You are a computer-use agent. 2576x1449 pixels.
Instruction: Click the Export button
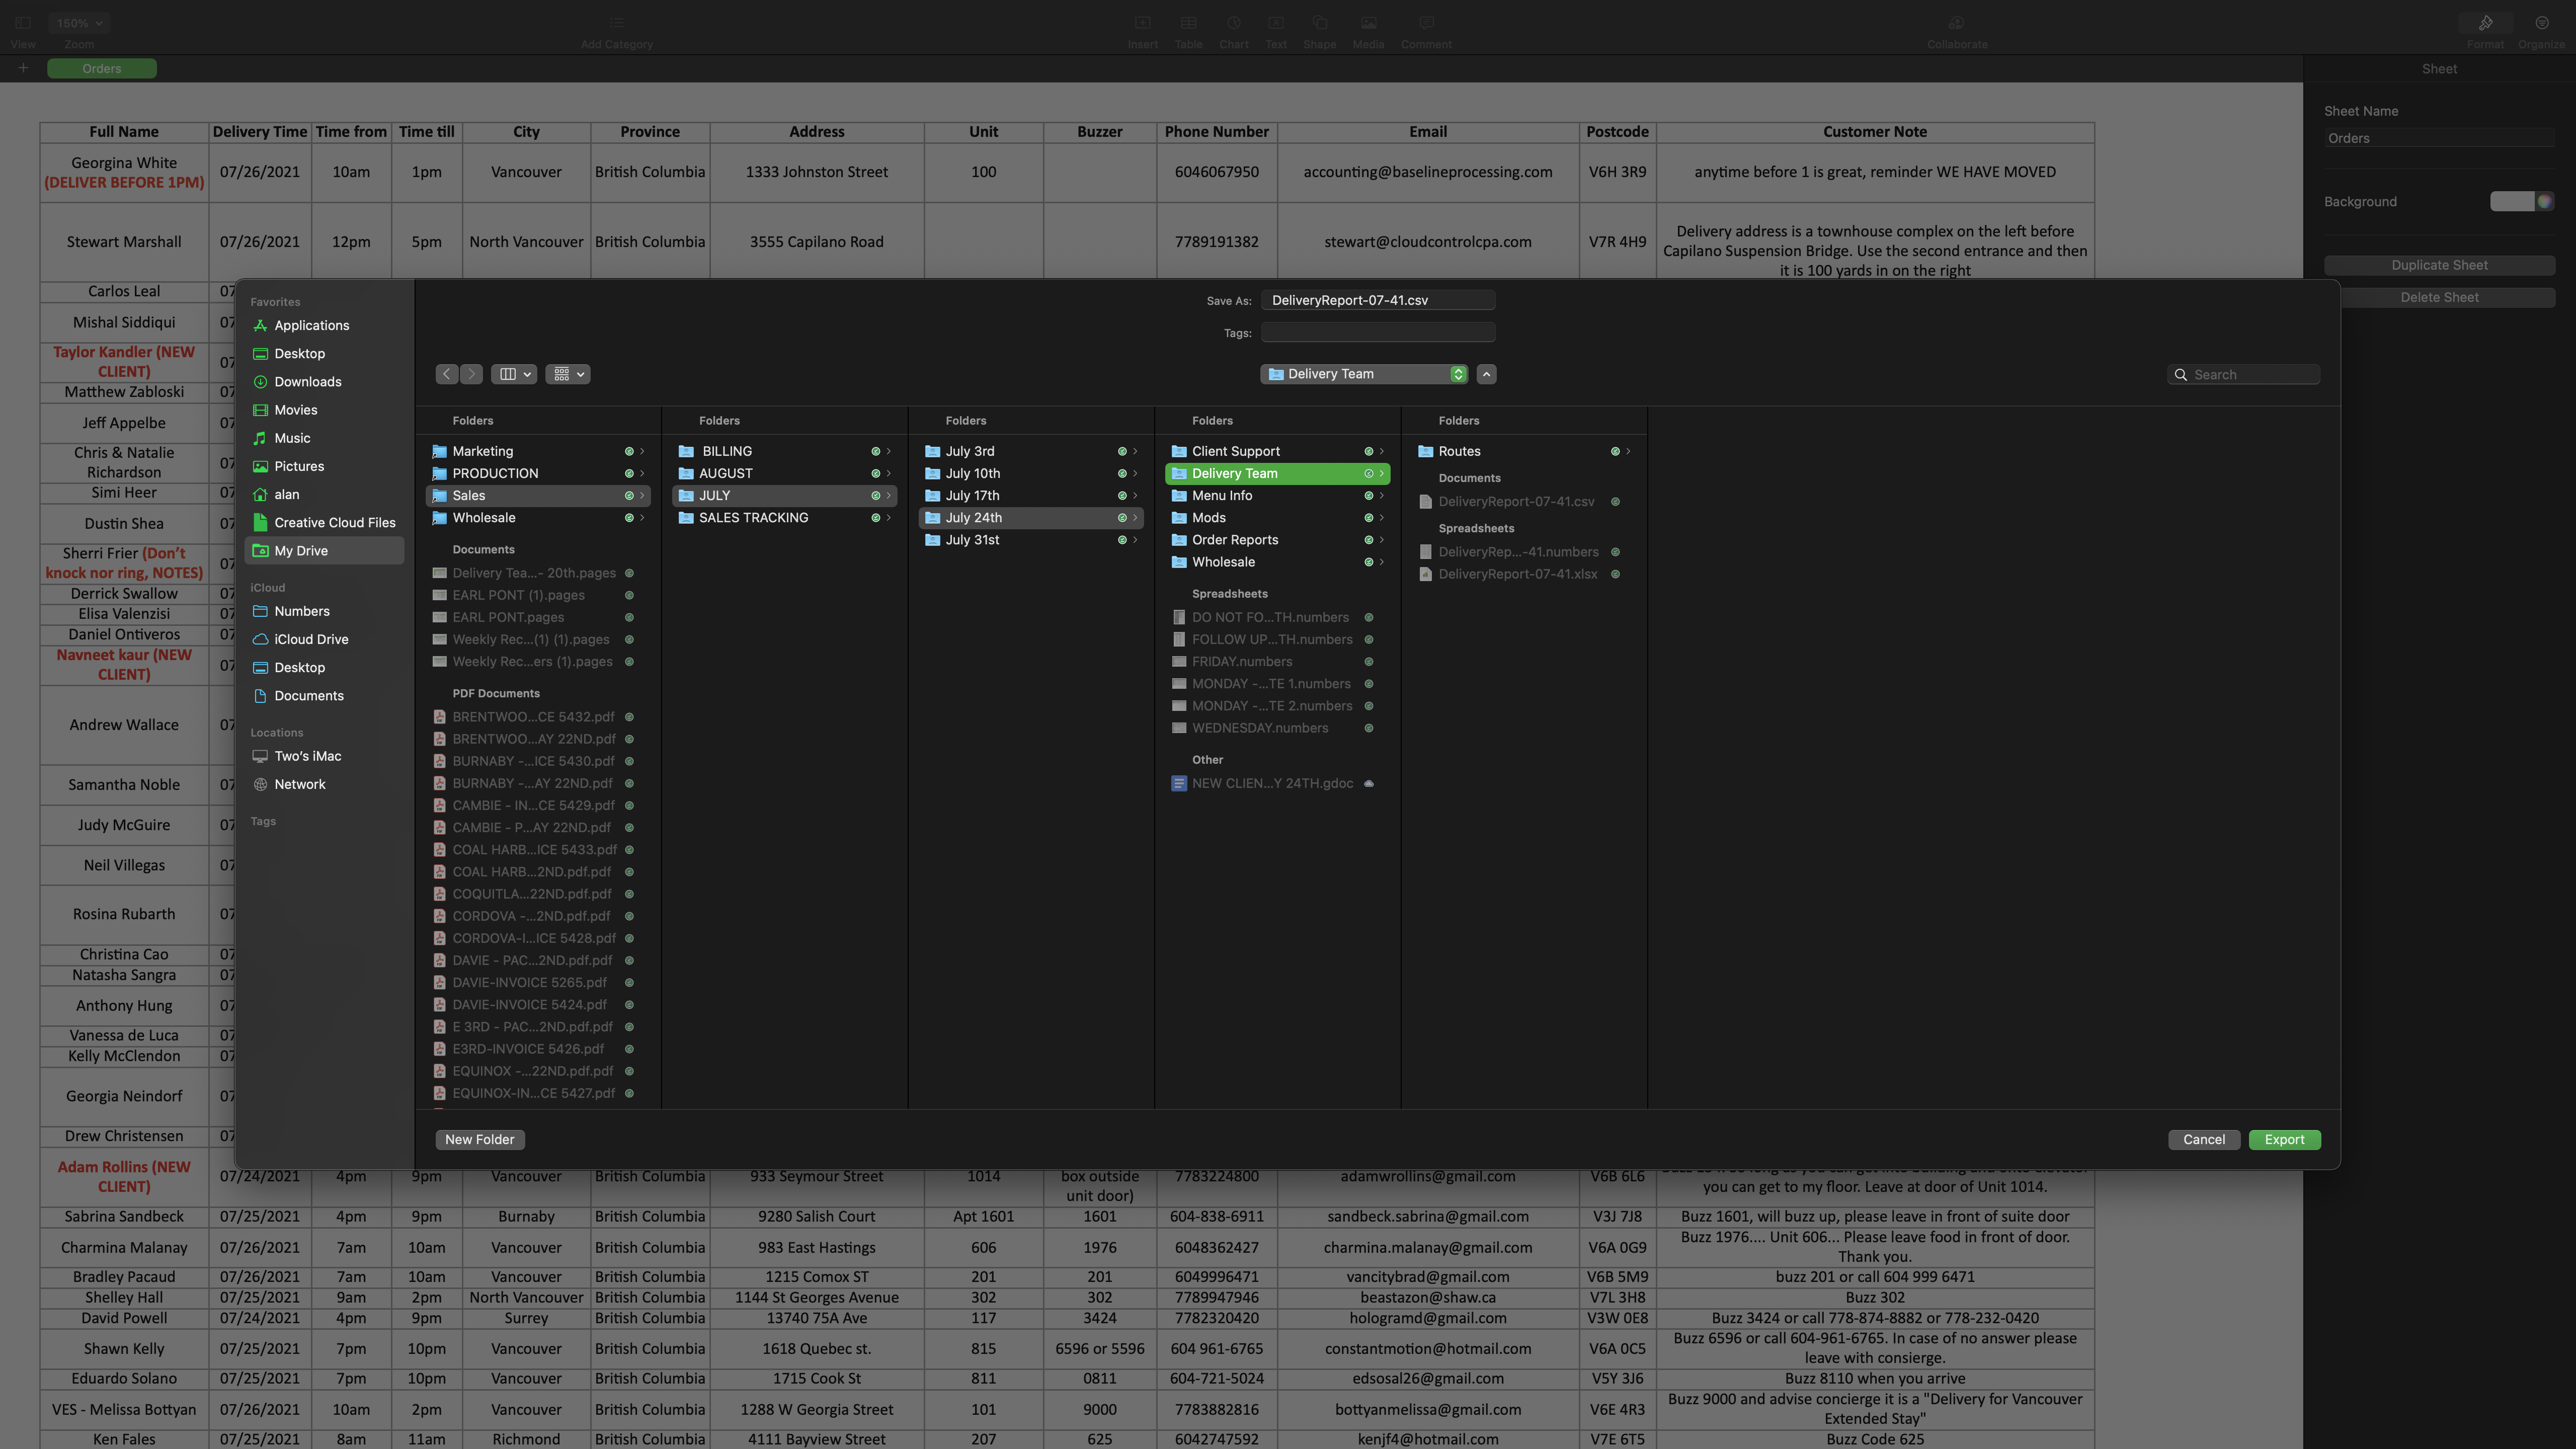click(2283, 1140)
